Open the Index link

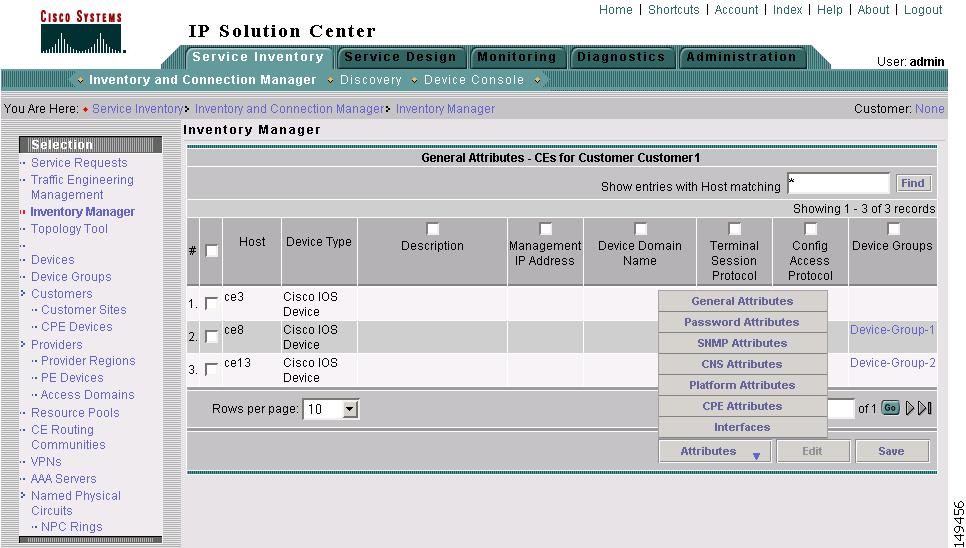click(x=787, y=10)
